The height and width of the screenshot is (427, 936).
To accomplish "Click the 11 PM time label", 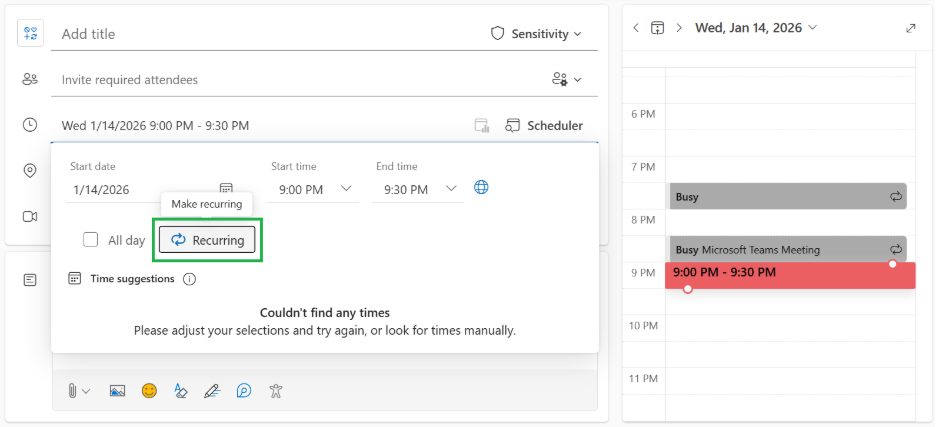I will 644,379.
